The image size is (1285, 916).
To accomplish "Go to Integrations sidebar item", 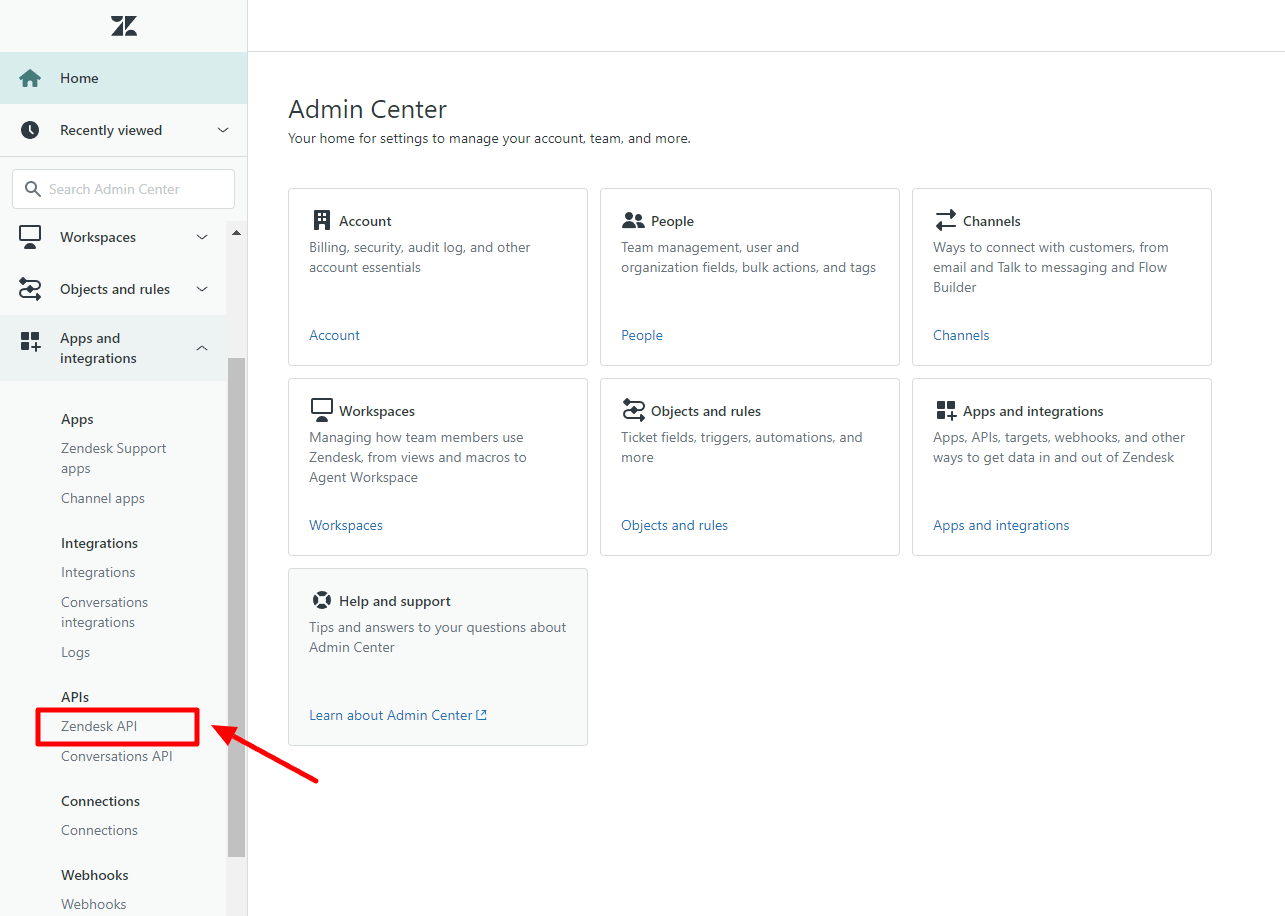I will click(98, 572).
